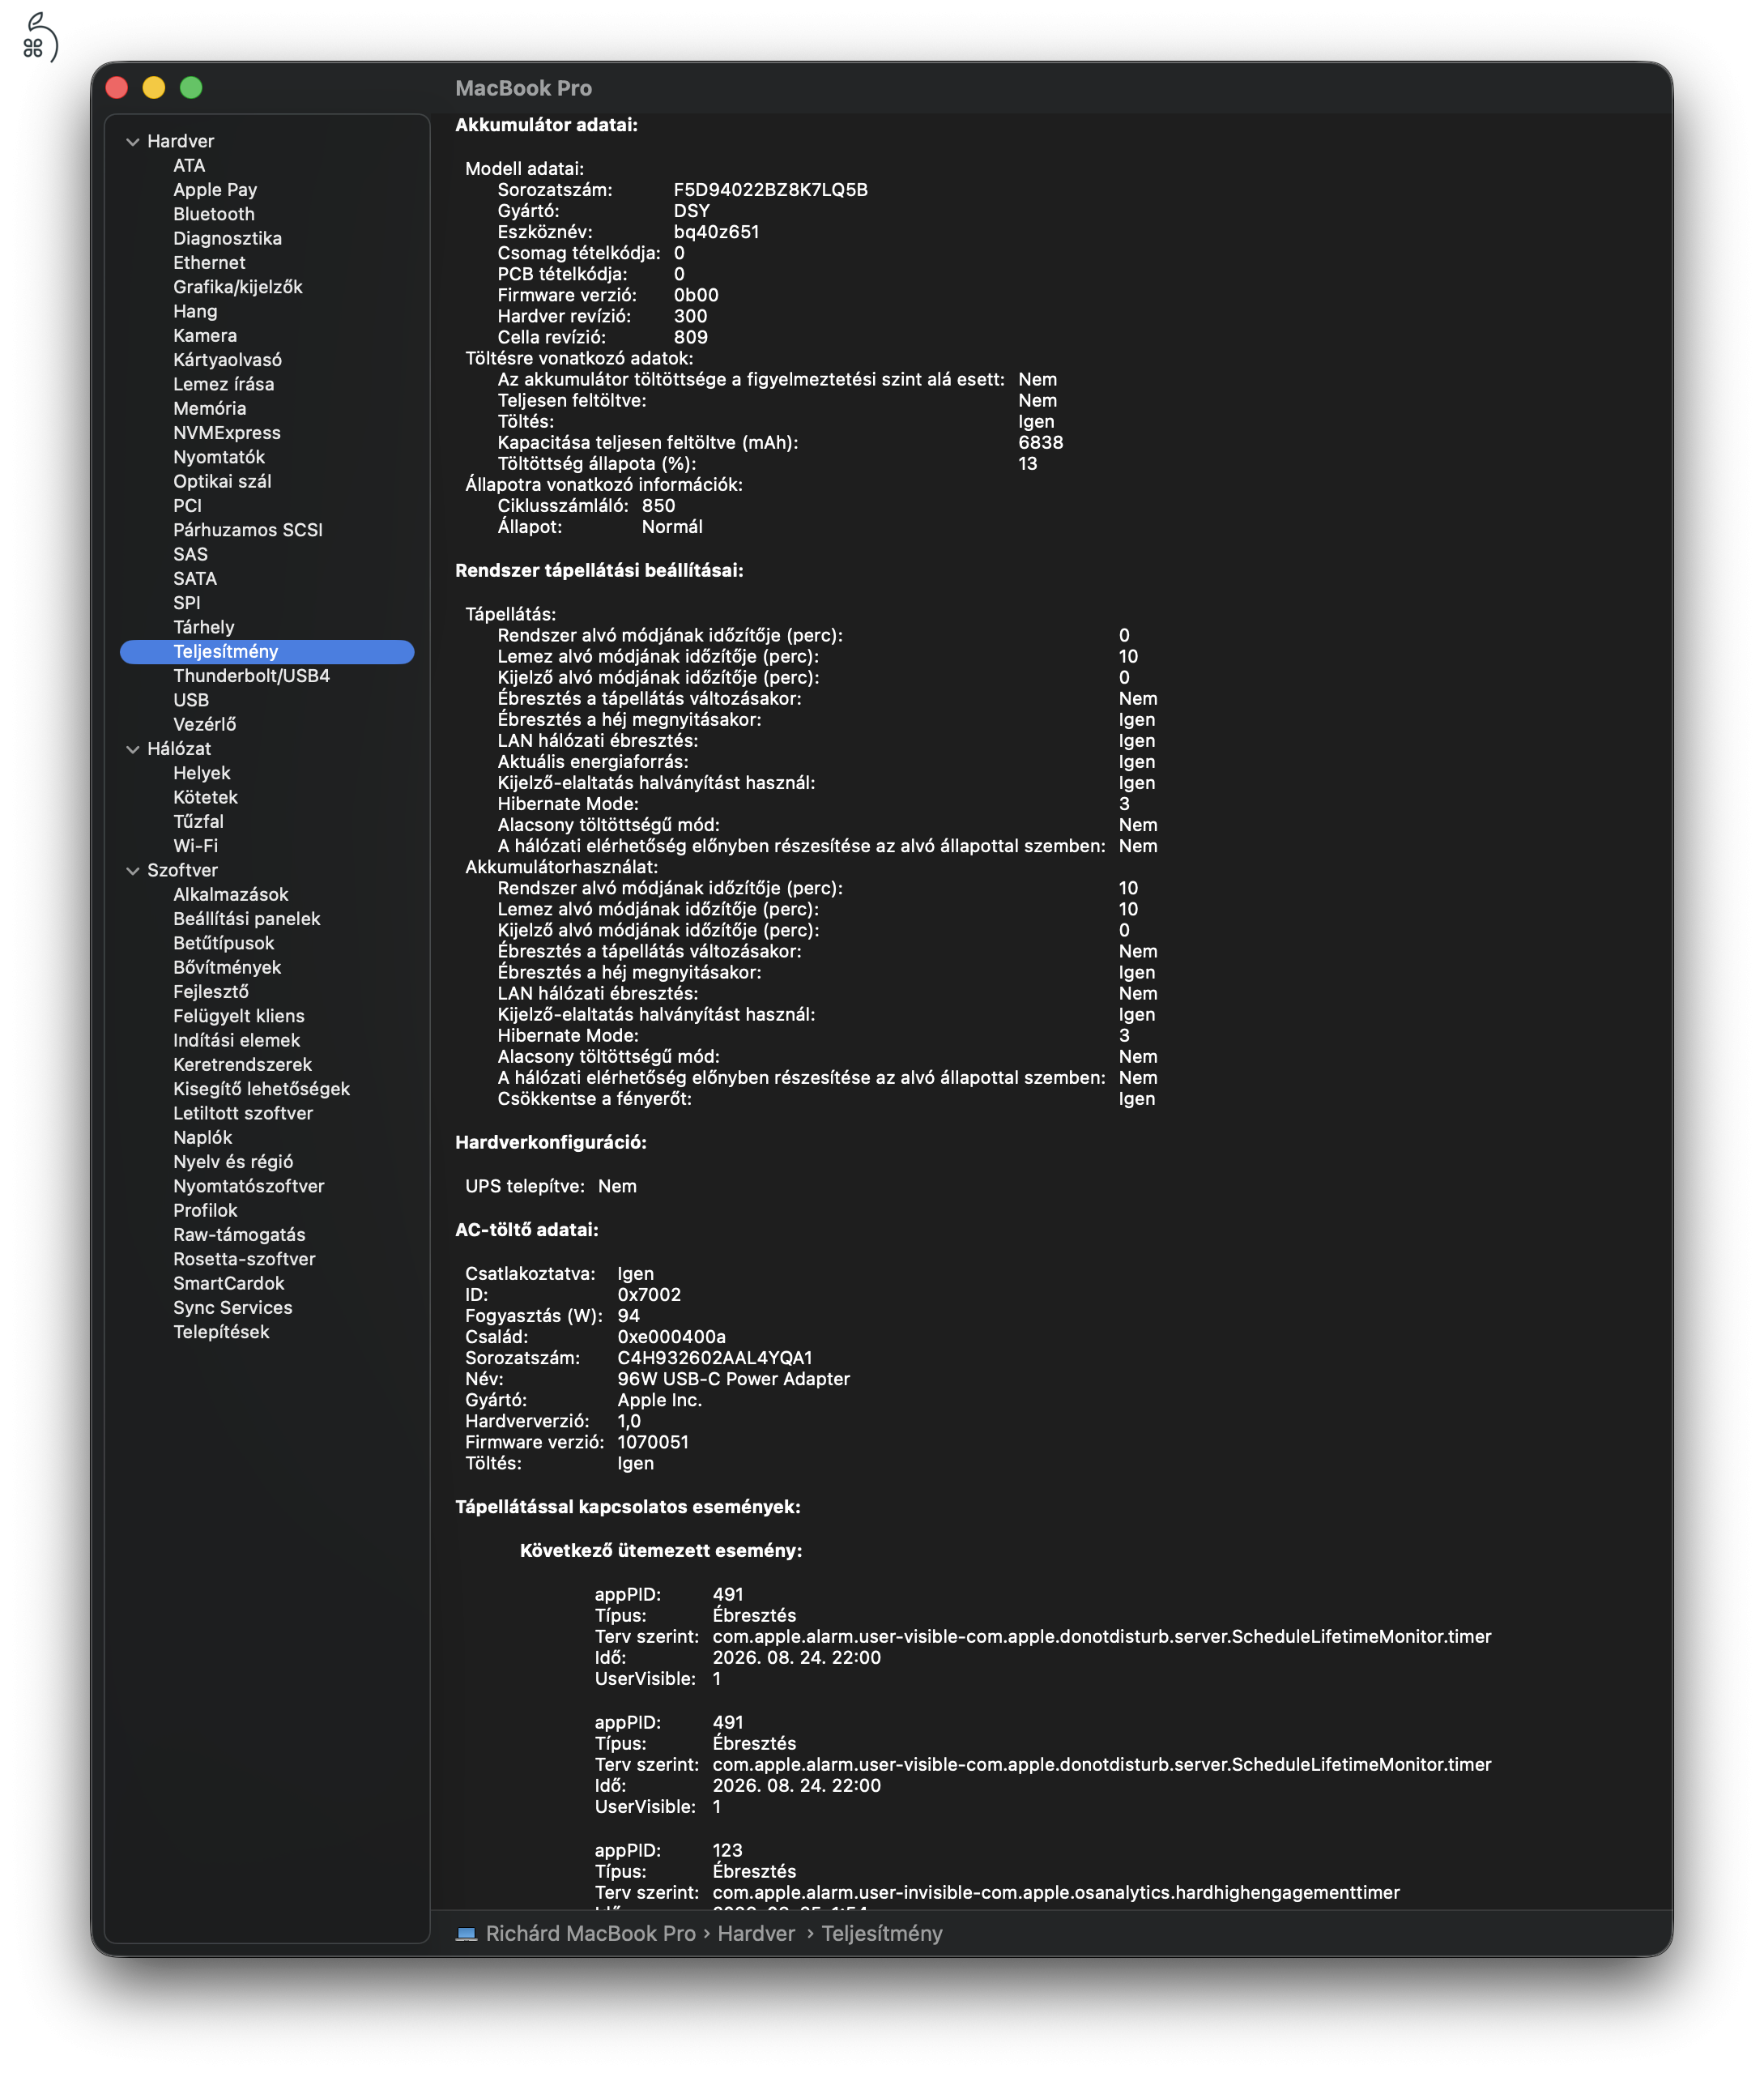Viewport: 1764px width, 2077px height.
Task: Select Ethernet in the sidebar
Action: click(209, 263)
